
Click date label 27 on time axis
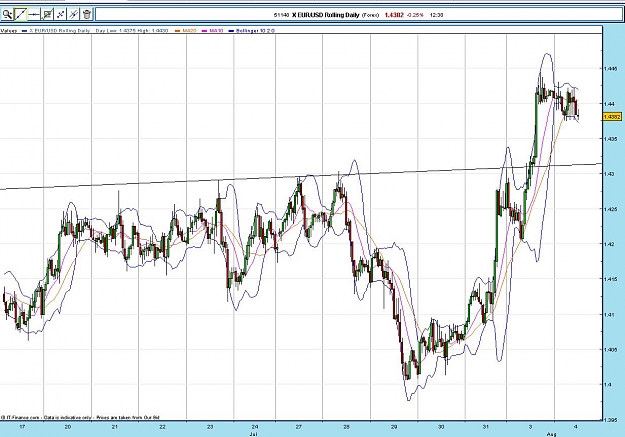[299, 427]
